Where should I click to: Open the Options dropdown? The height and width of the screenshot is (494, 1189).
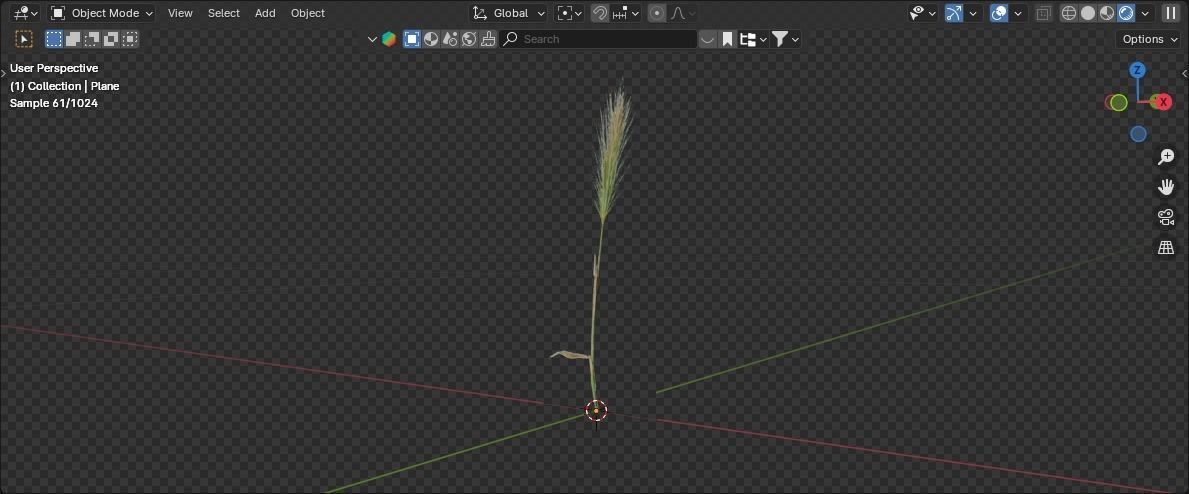pyautogui.click(x=1150, y=39)
